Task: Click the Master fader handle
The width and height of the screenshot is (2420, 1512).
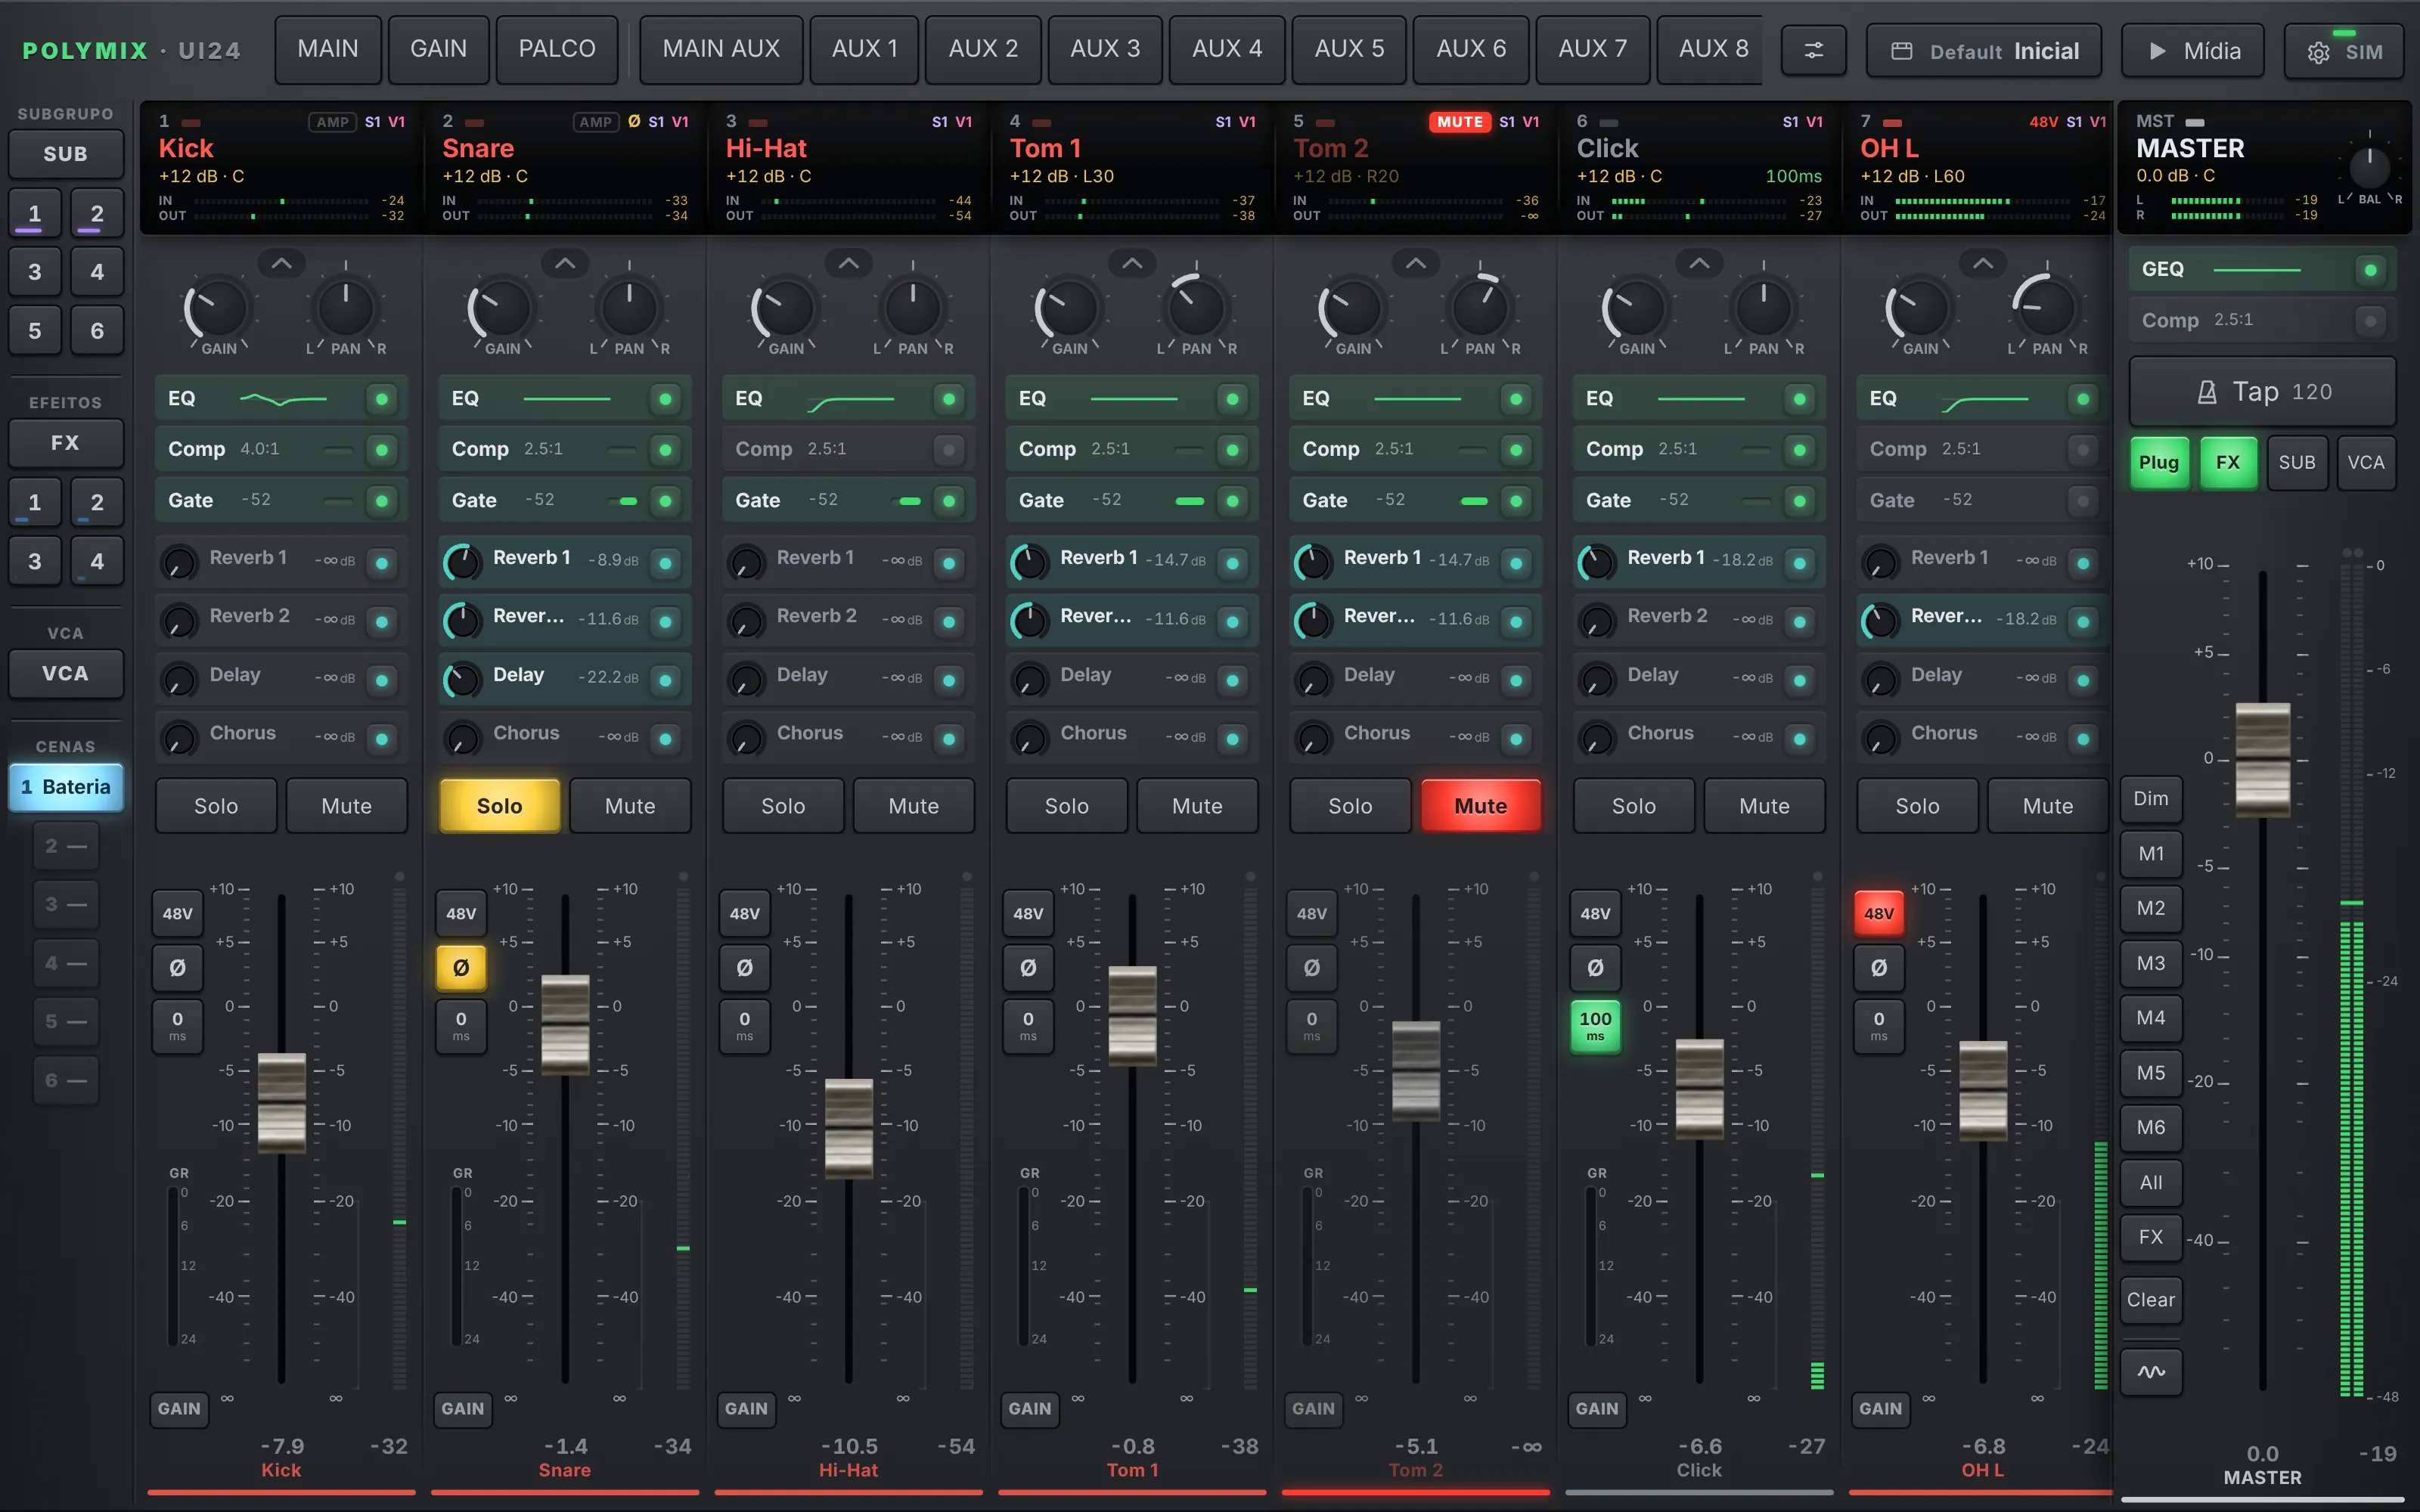Action: click(x=2263, y=760)
